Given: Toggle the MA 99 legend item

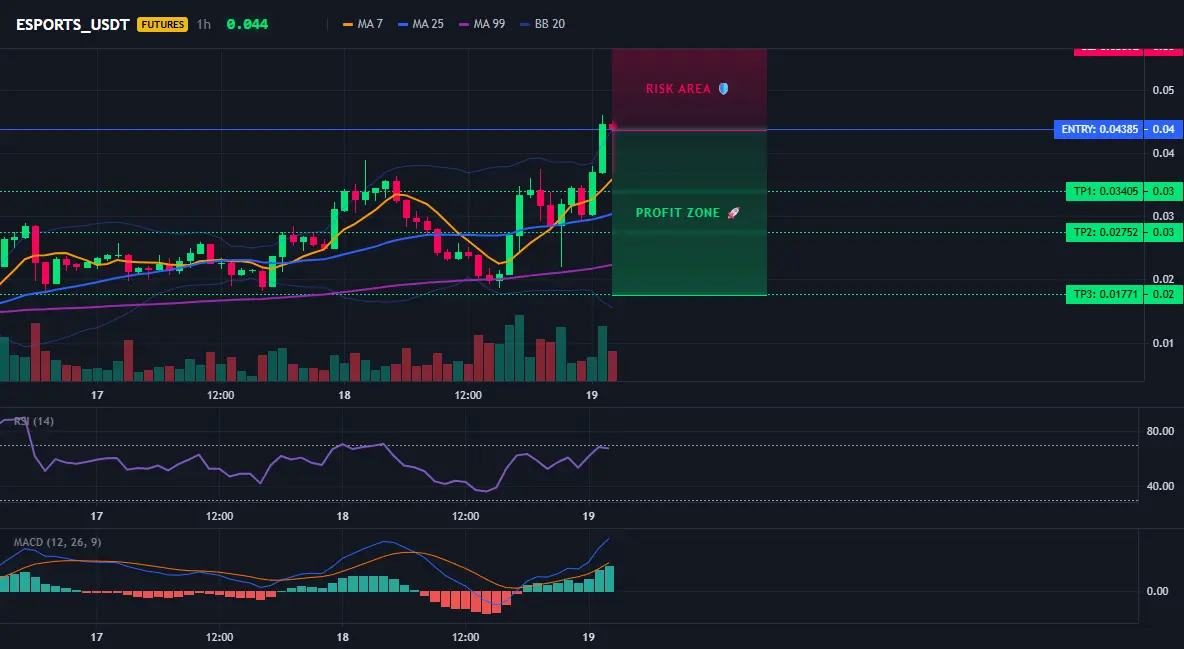Looking at the screenshot, I should tap(482, 24).
